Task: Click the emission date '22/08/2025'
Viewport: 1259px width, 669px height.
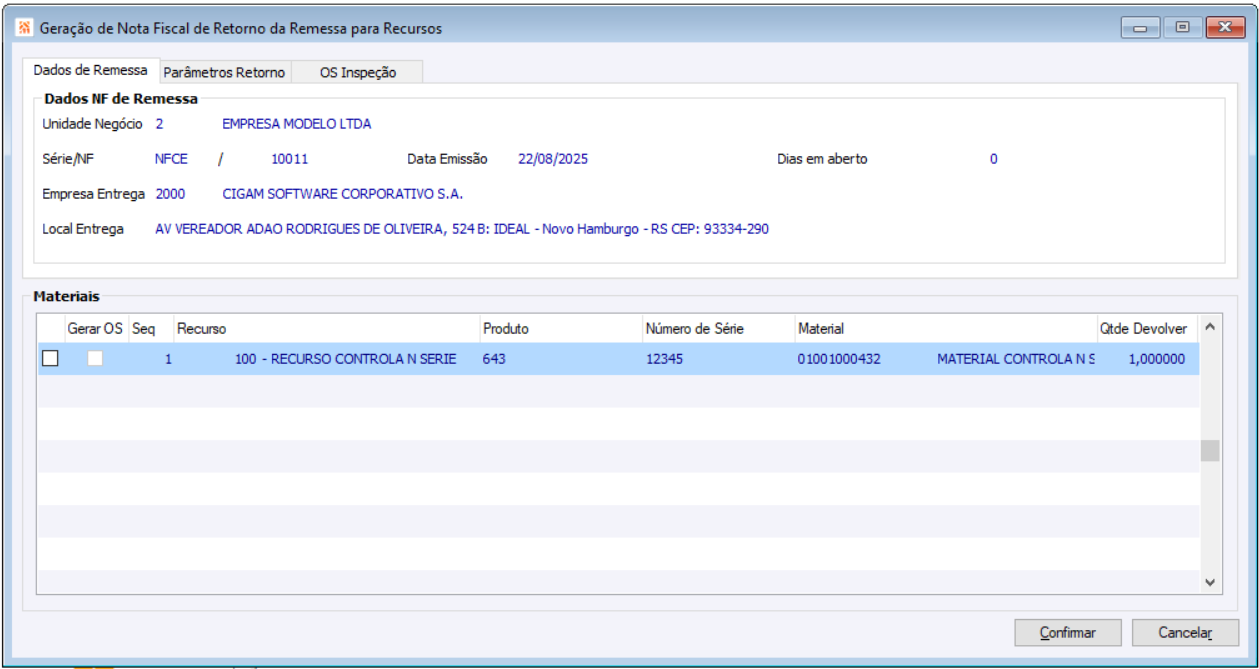Action: click(553, 159)
